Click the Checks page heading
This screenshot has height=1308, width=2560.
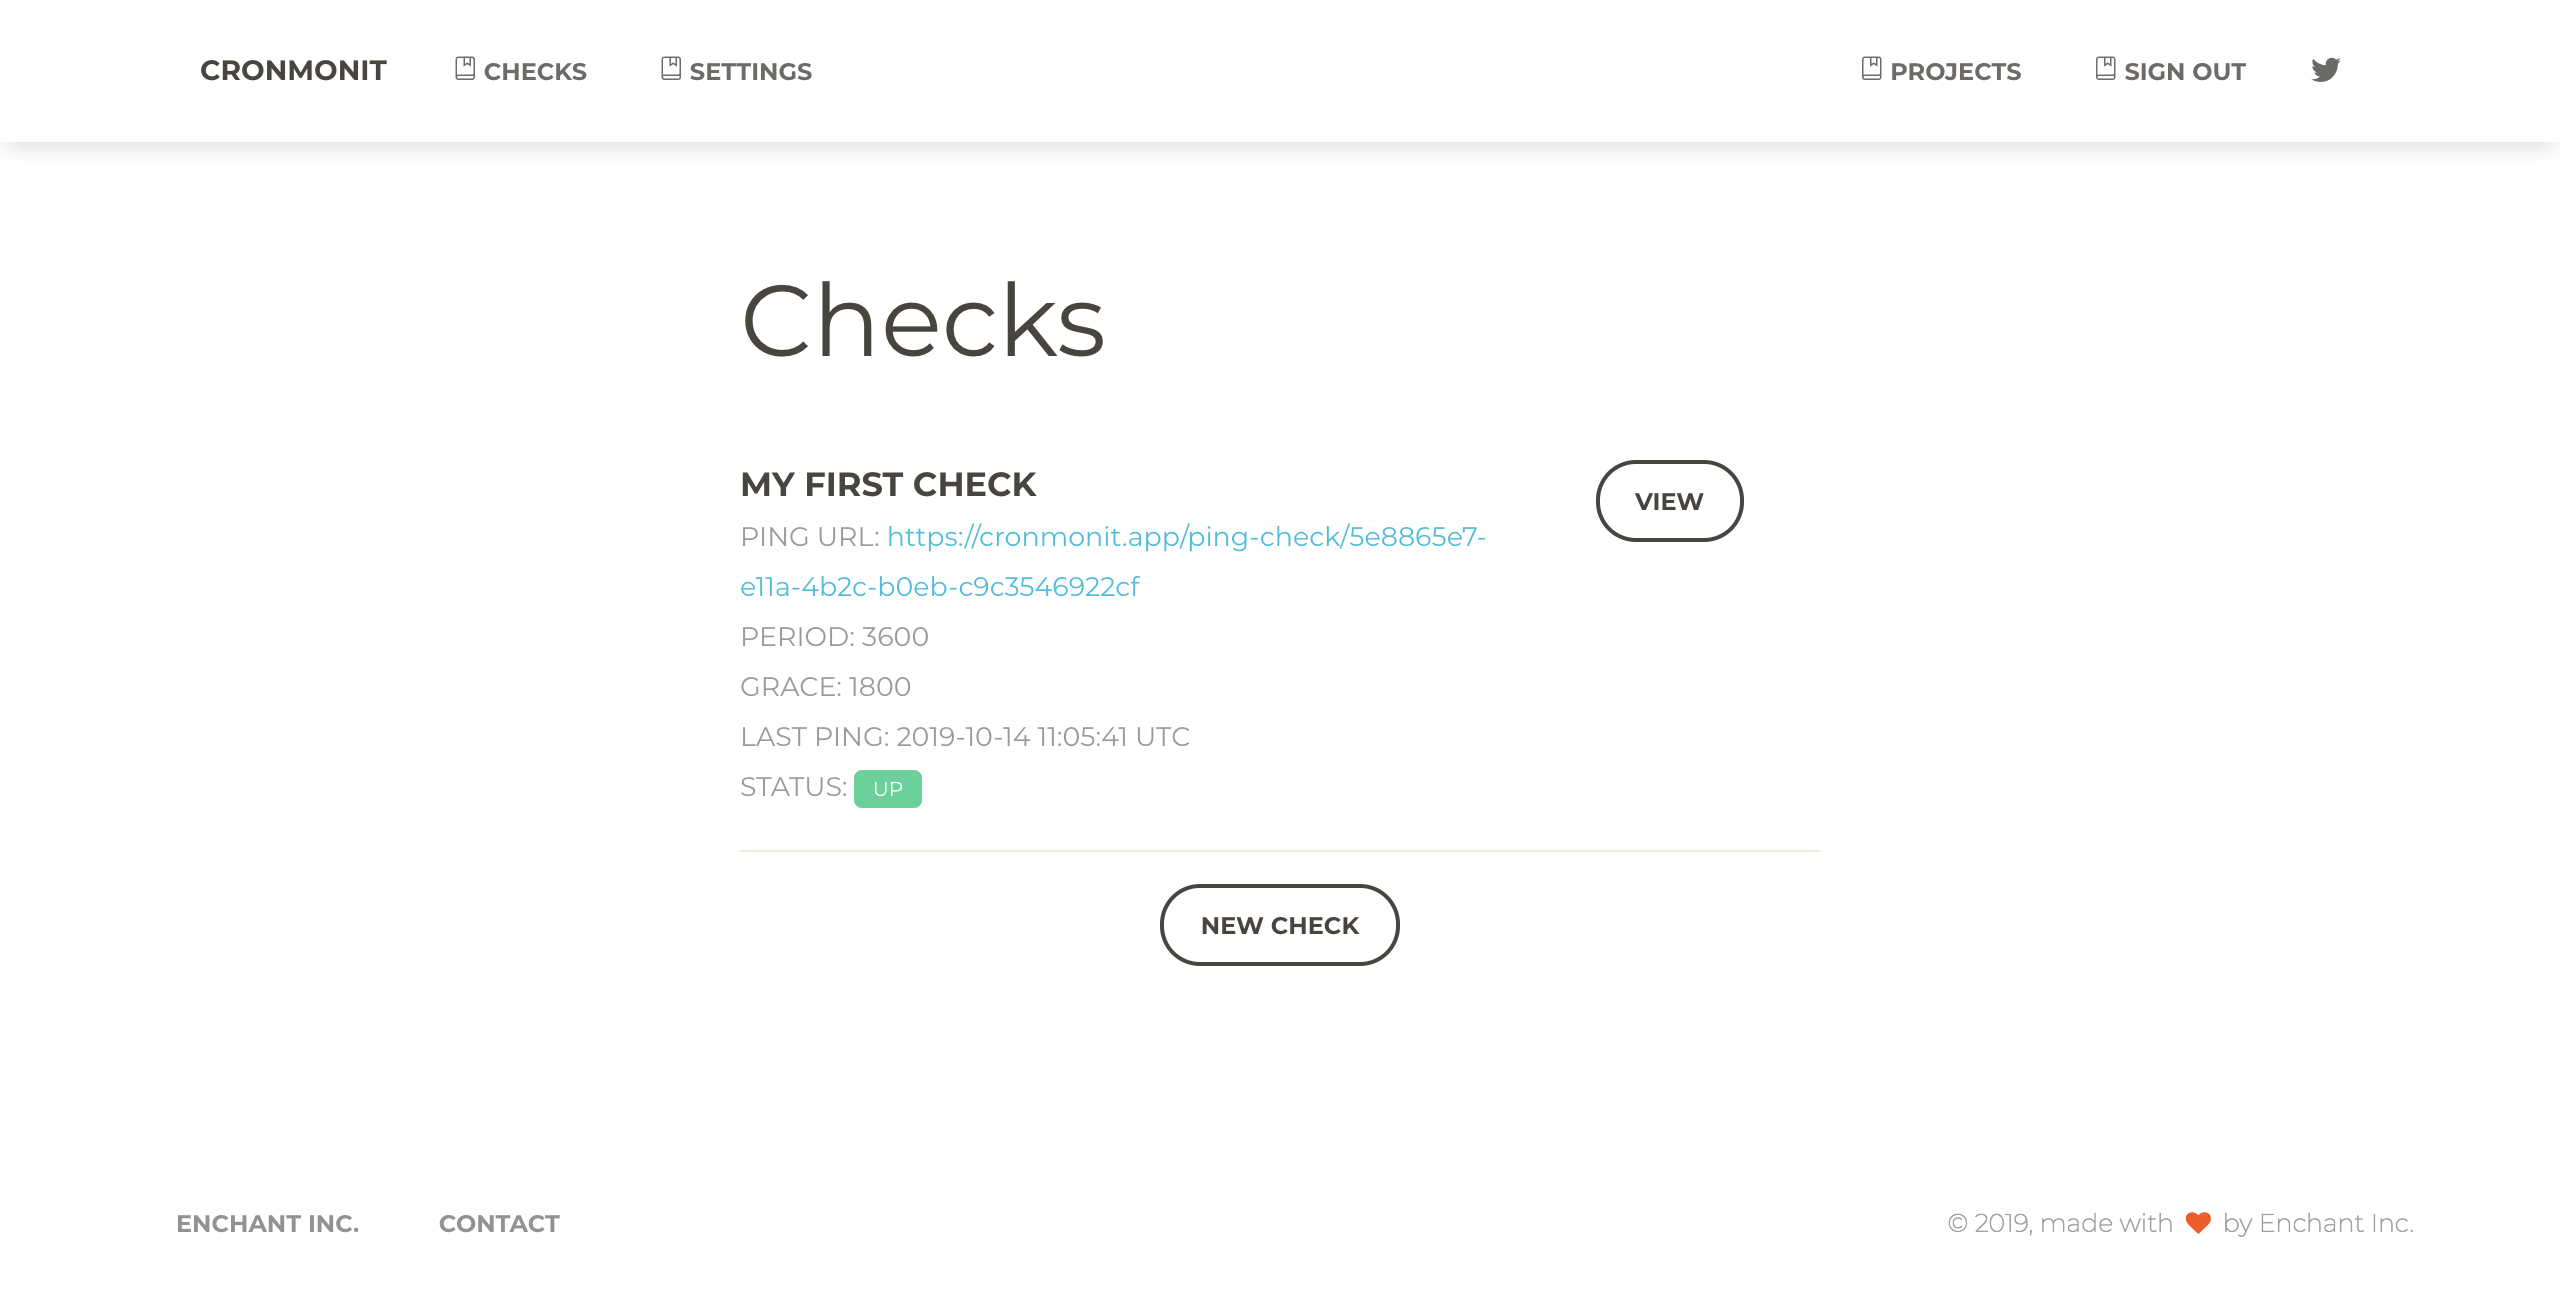tap(922, 321)
